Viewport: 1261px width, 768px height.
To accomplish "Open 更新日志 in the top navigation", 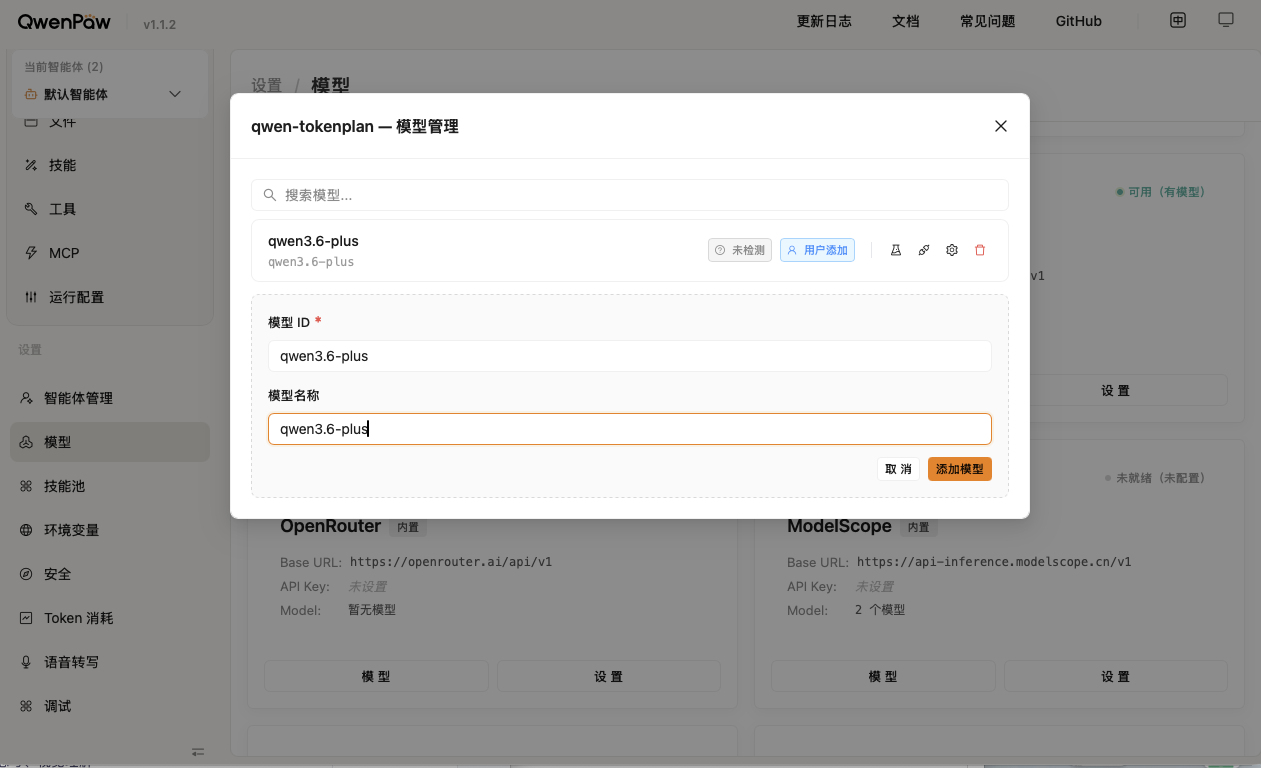I will click(x=824, y=21).
